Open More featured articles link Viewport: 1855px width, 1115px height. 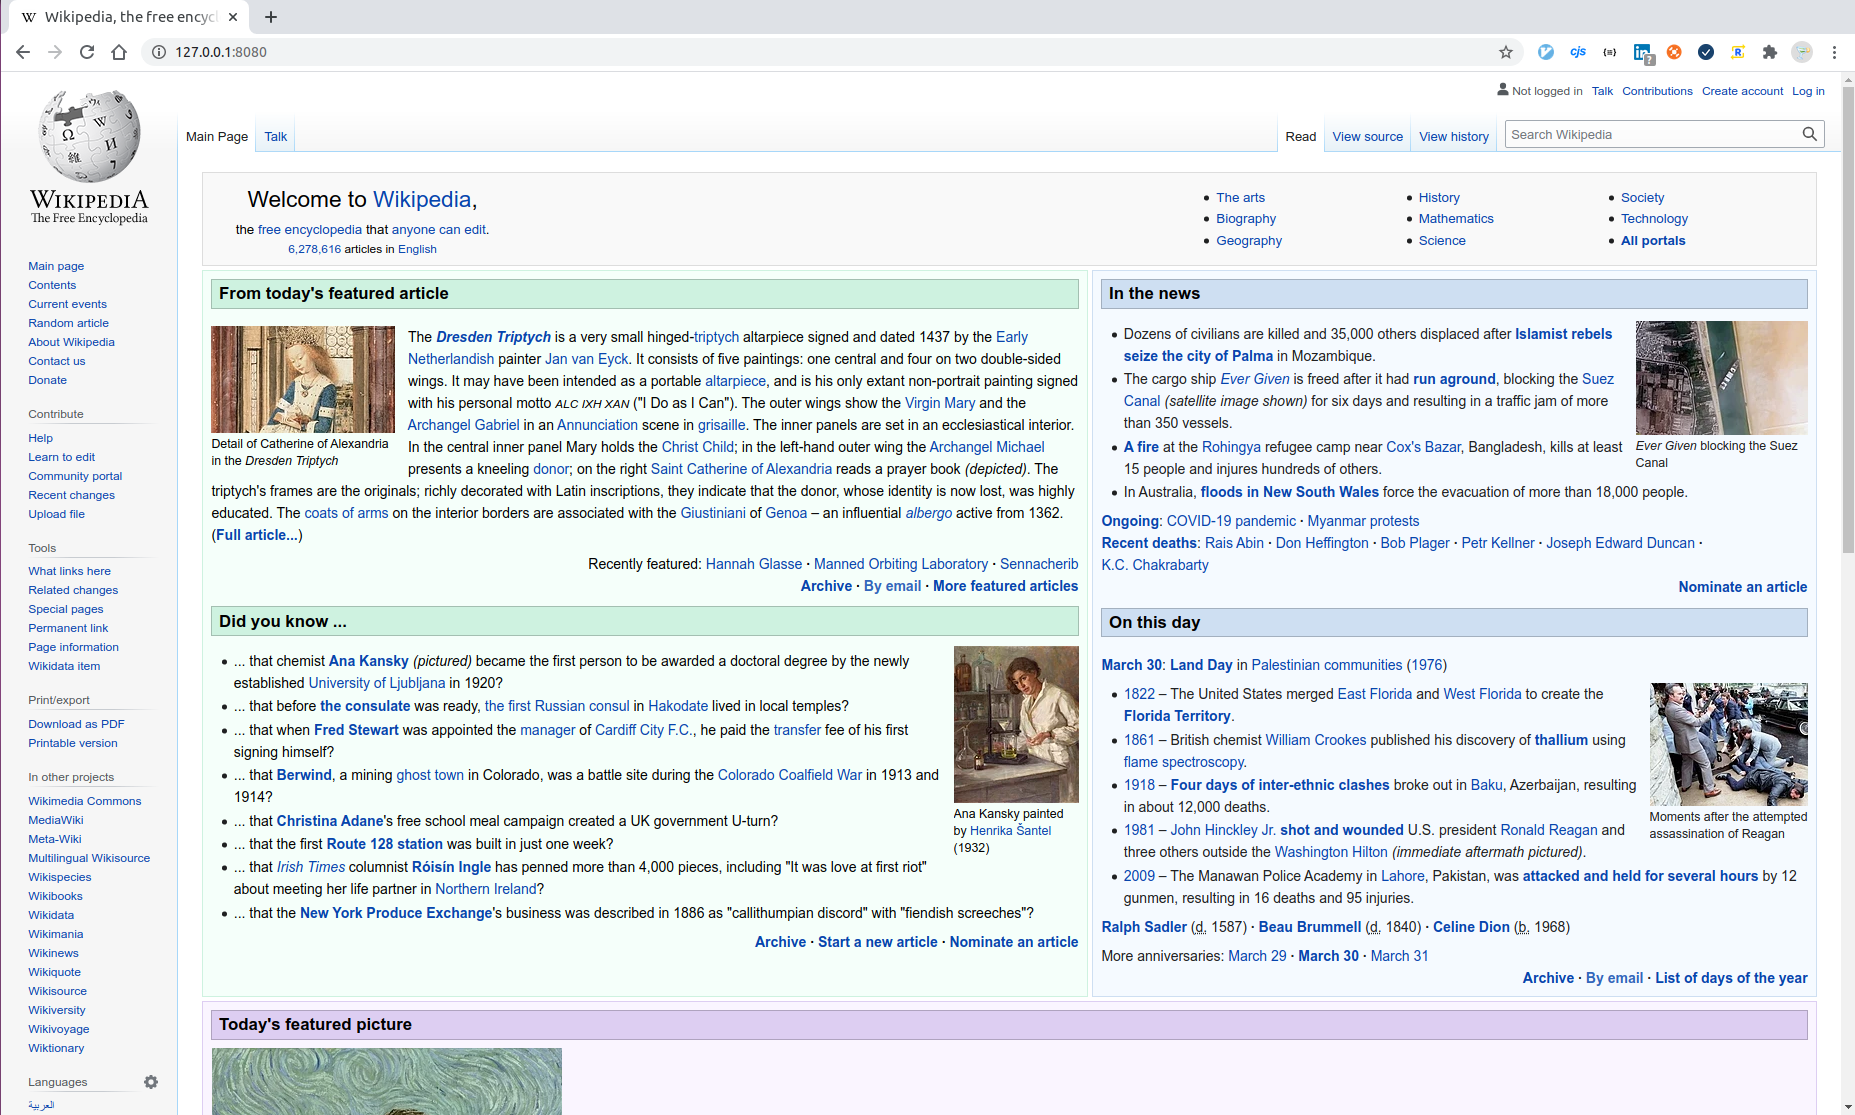tap(1005, 586)
